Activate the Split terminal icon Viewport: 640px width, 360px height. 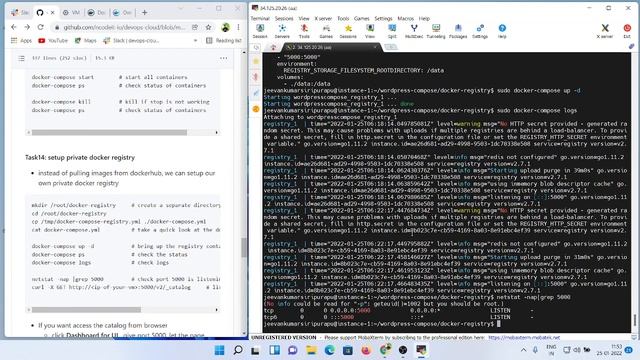392,31
